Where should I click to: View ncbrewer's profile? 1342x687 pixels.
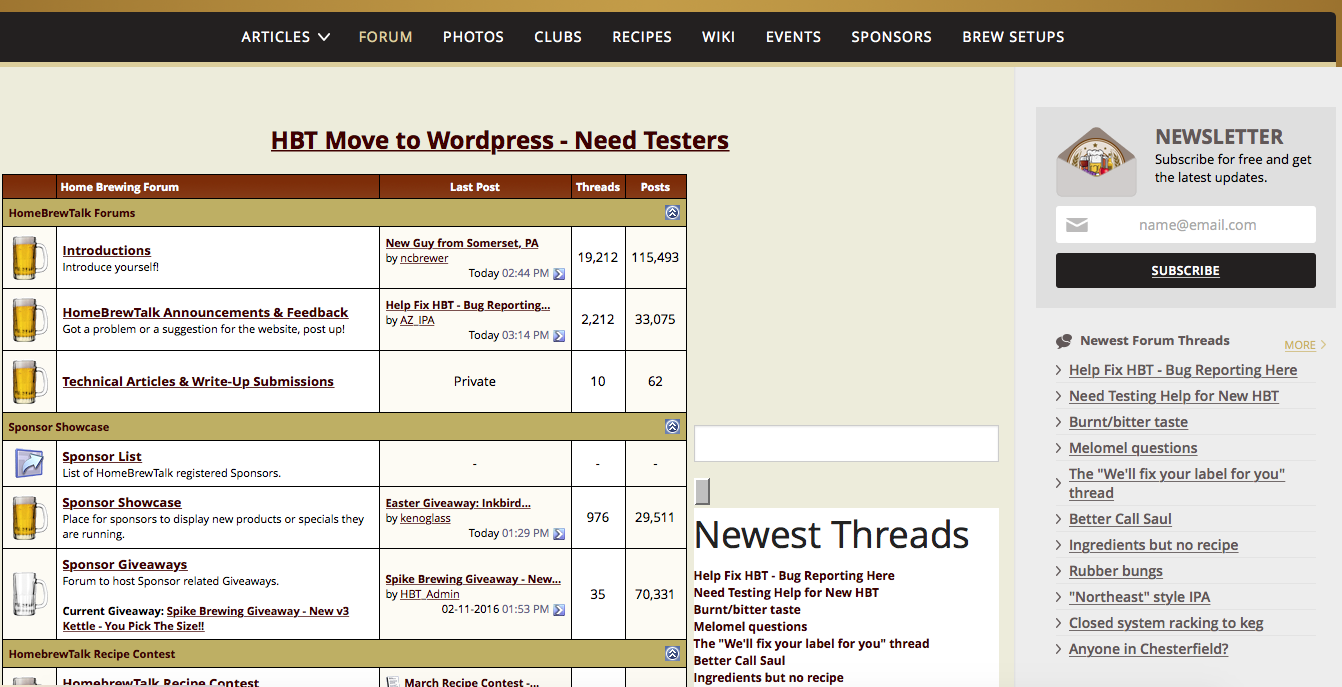pyautogui.click(x=424, y=259)
